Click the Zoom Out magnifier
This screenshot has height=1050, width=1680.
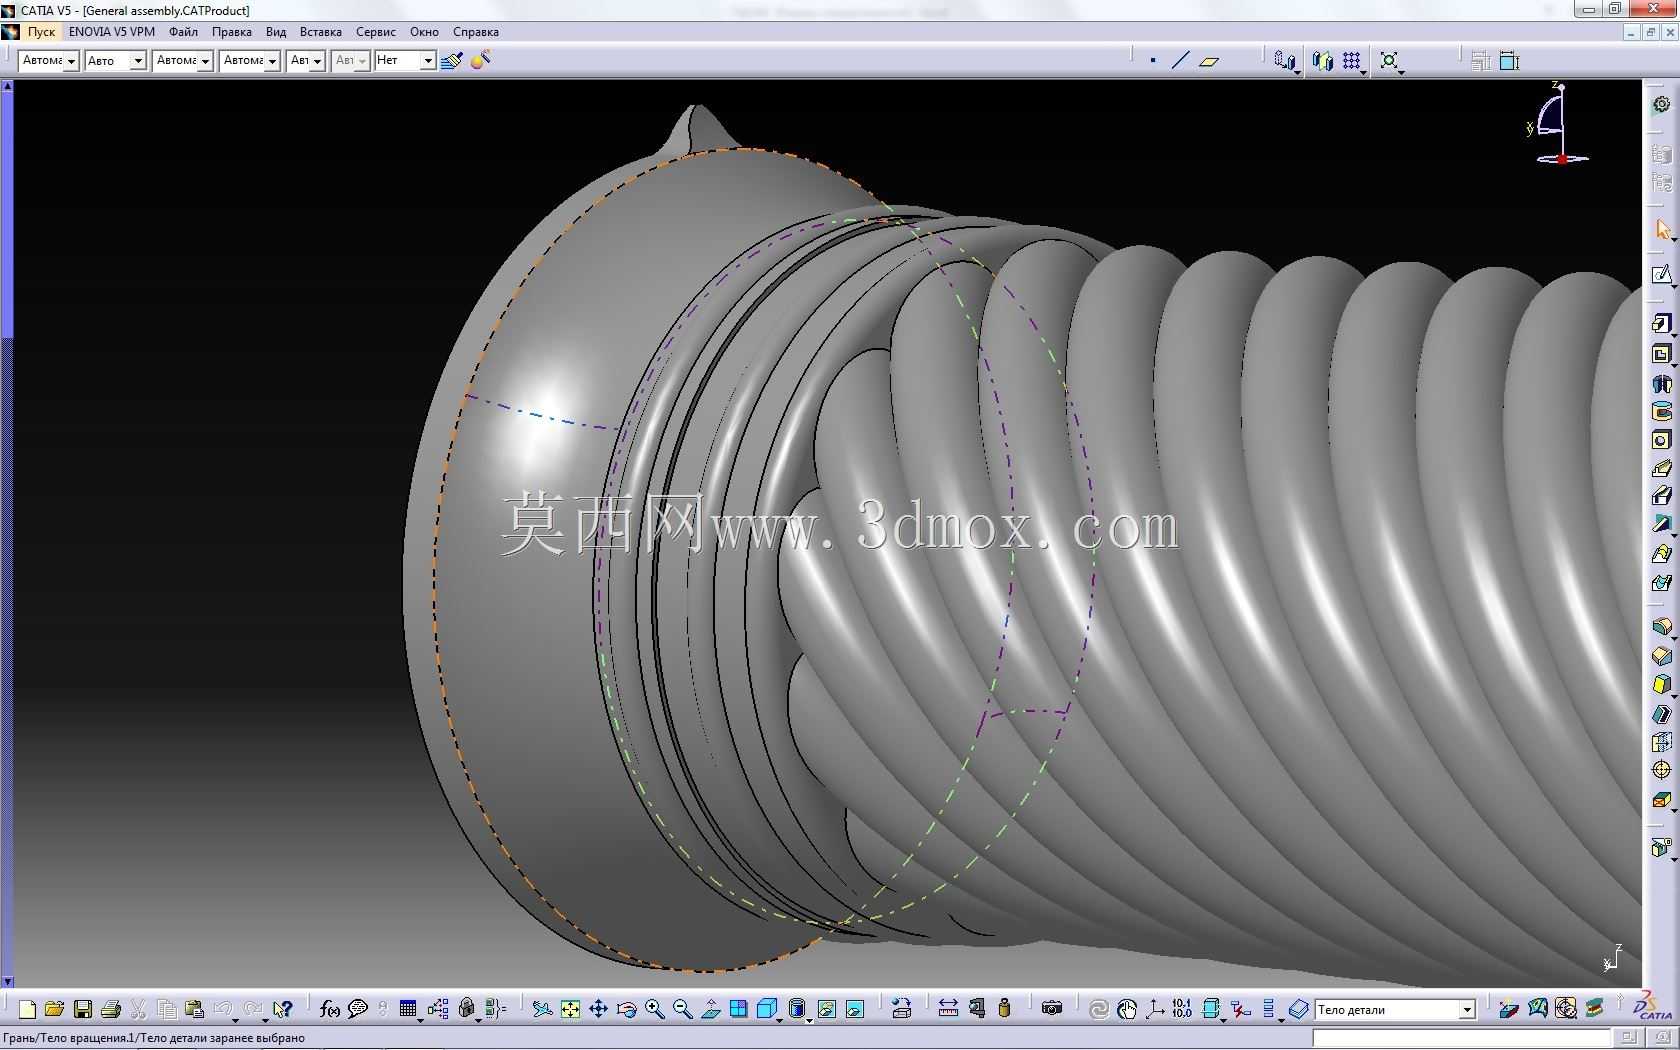(x=682, y=1009)
